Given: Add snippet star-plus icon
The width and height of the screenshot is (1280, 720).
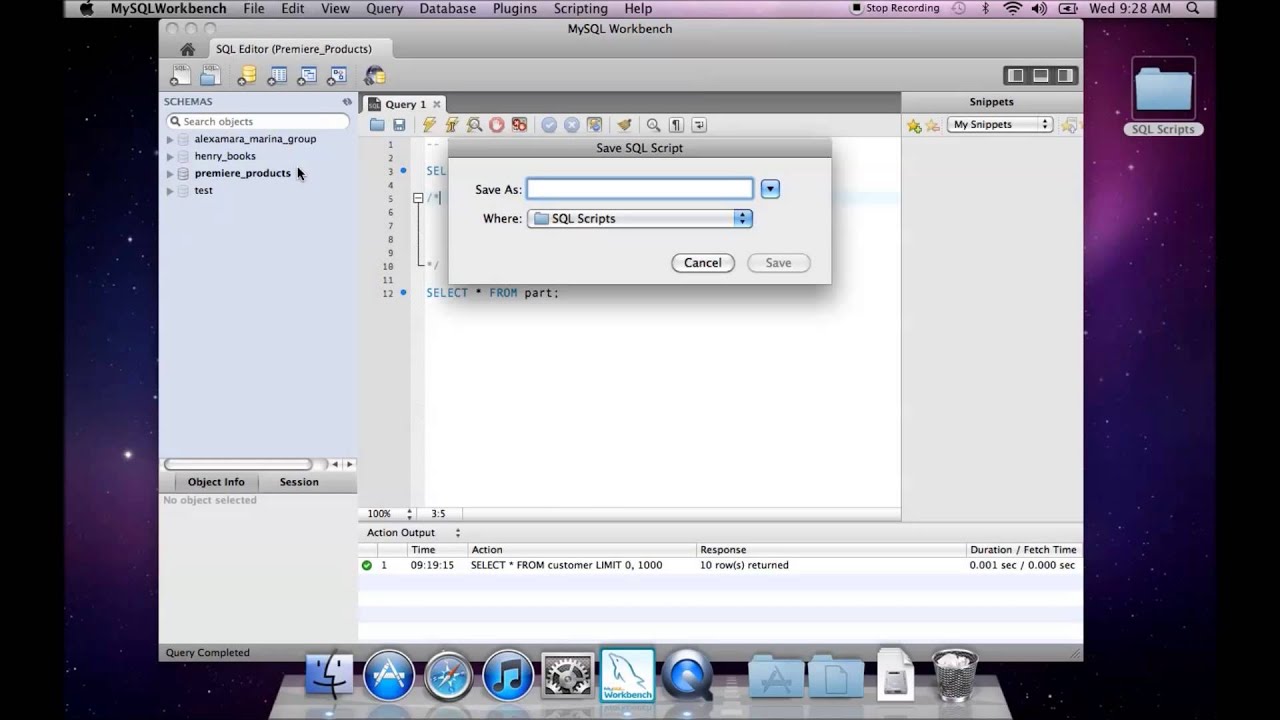Looking at the screenshot, I should click(x=914, y=125).
